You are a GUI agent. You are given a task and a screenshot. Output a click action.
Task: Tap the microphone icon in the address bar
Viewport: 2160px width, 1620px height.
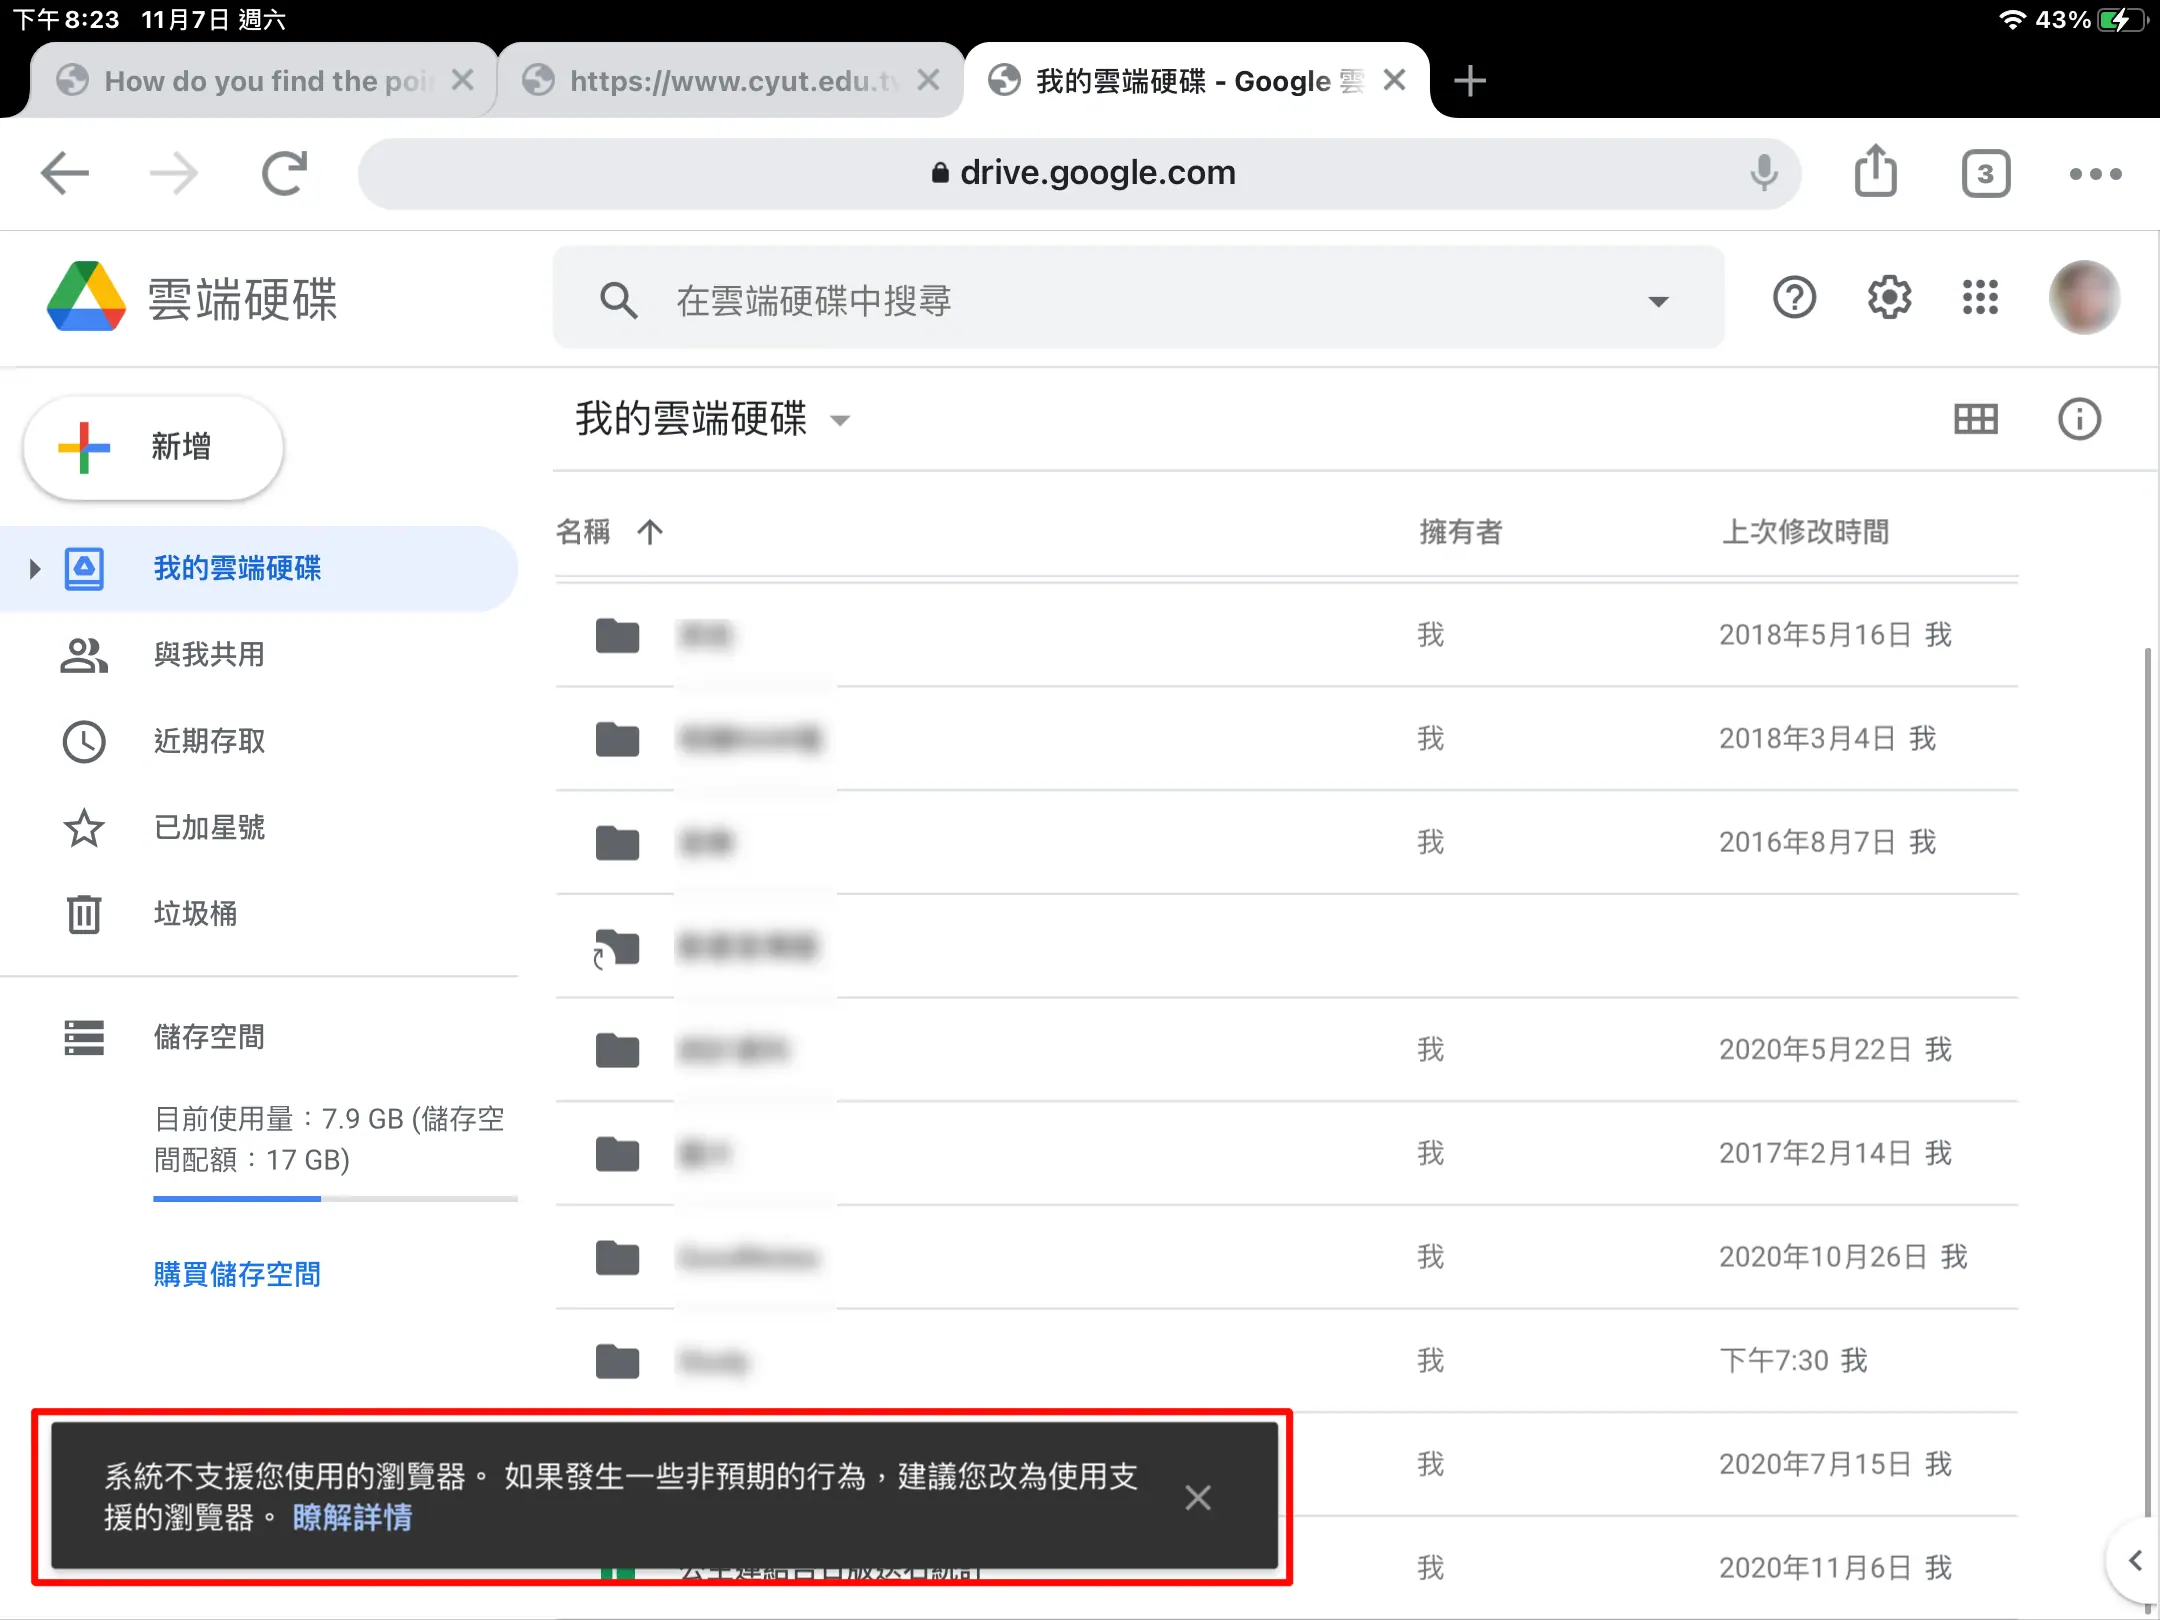pos(1764,173)
